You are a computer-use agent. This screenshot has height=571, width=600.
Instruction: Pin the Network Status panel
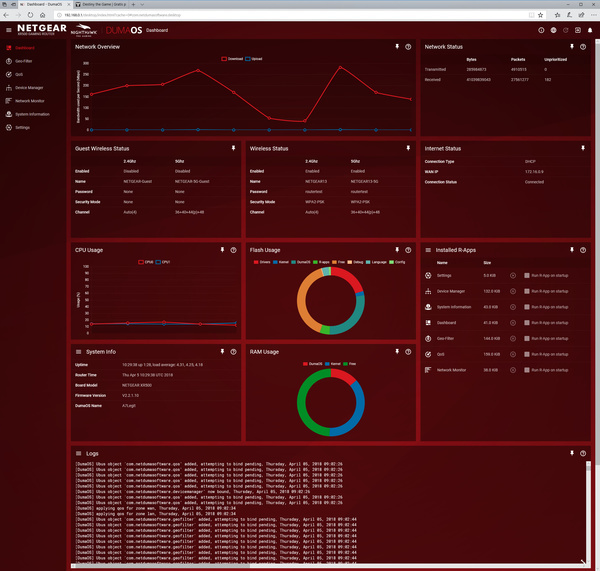(572, 47)
